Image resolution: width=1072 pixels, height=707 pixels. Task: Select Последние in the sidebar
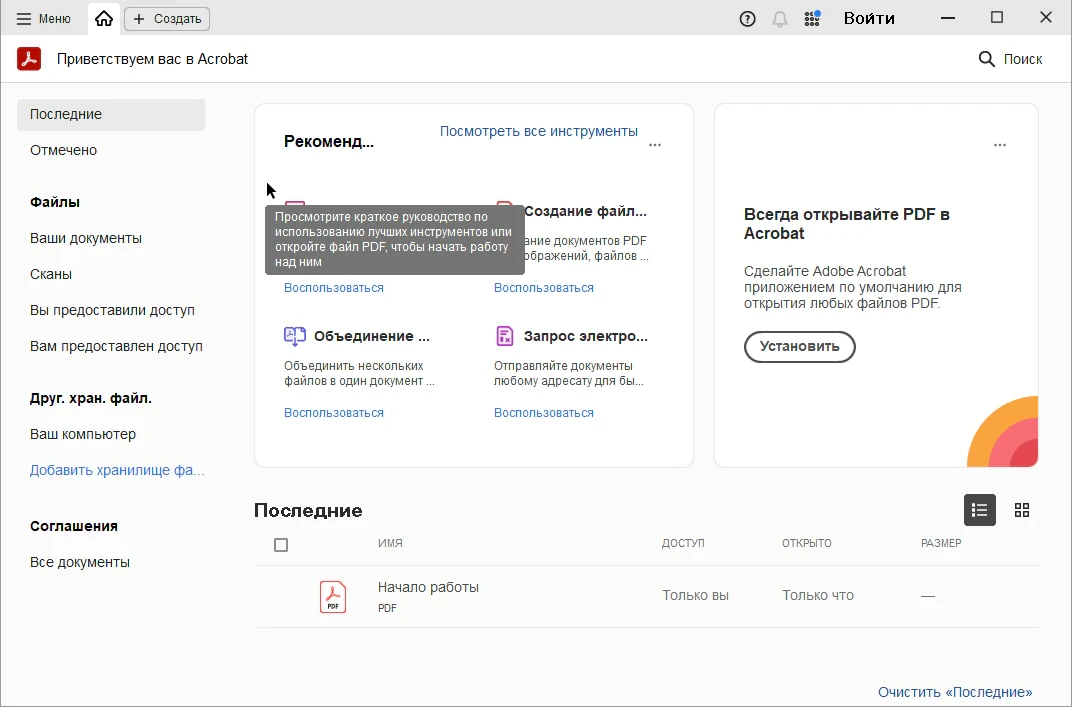pyautogui.click(x=111, y=114)
